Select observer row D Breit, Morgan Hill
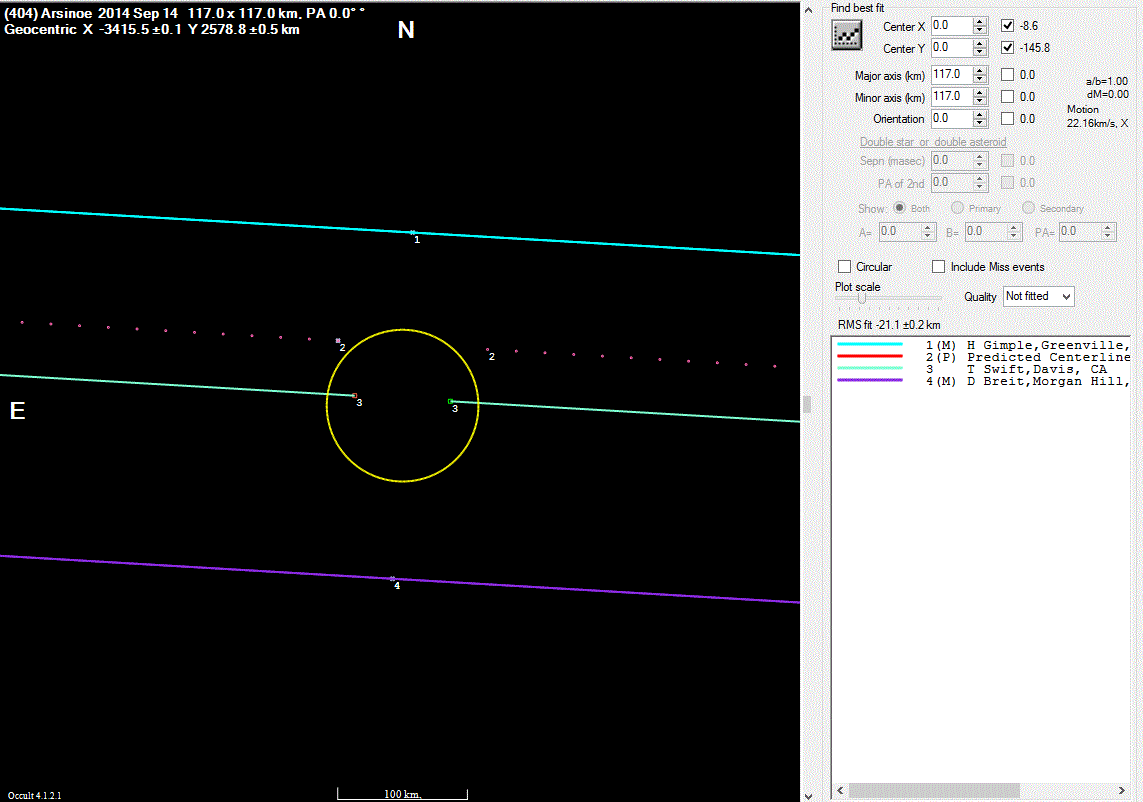Viewport: 1143px width, 802px height. [981, 381]
